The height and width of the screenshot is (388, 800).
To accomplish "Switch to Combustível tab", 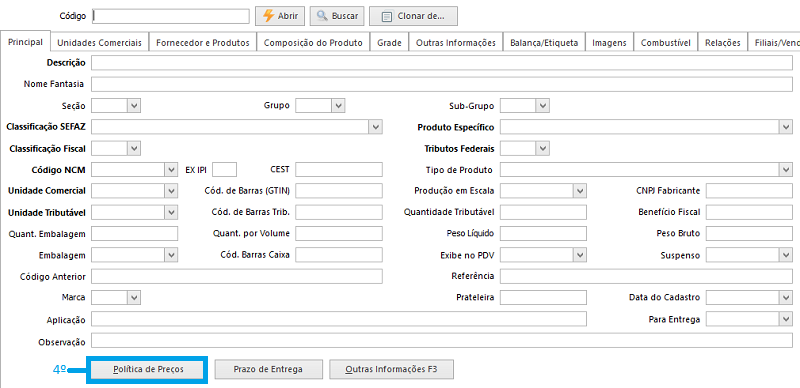I will pos(665,43).
